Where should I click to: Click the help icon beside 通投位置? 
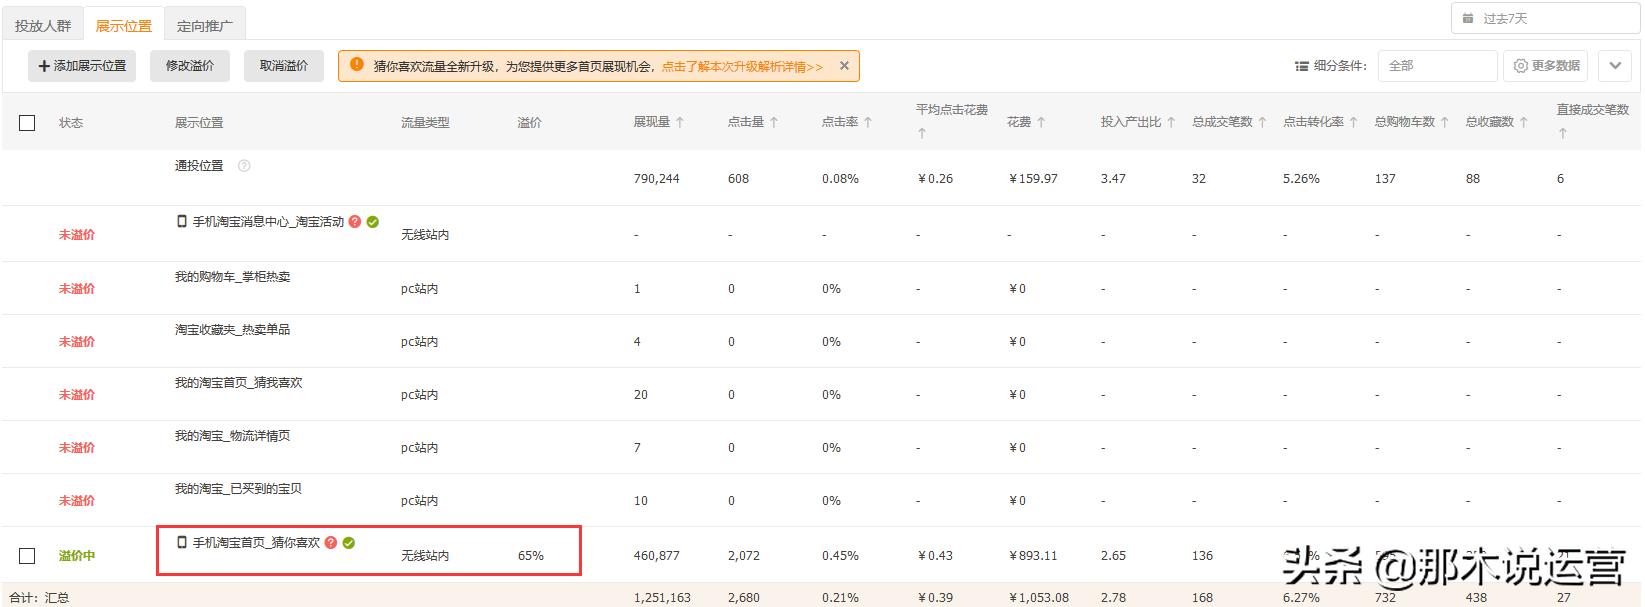click(x=244, y=166)
